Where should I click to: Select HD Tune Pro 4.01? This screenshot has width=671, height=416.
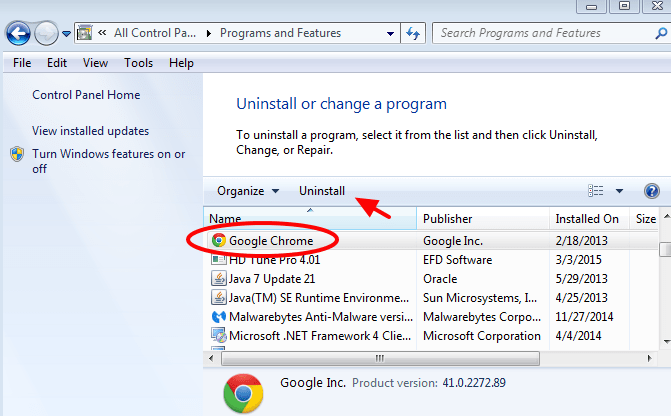tap(274, 260)
